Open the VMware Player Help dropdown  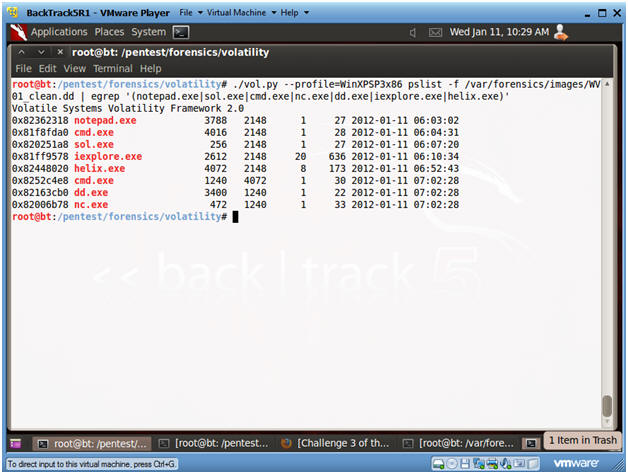(x=294, y=13)
